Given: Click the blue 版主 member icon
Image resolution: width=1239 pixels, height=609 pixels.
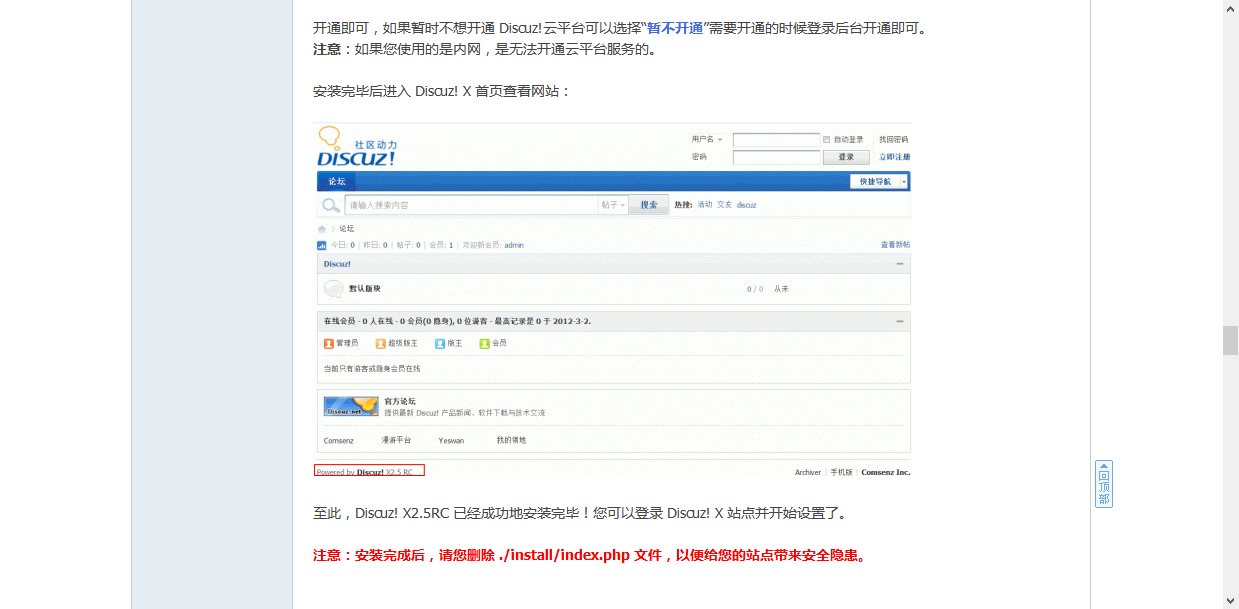Looking at the screenshot, I should click(x=440, y=343).
